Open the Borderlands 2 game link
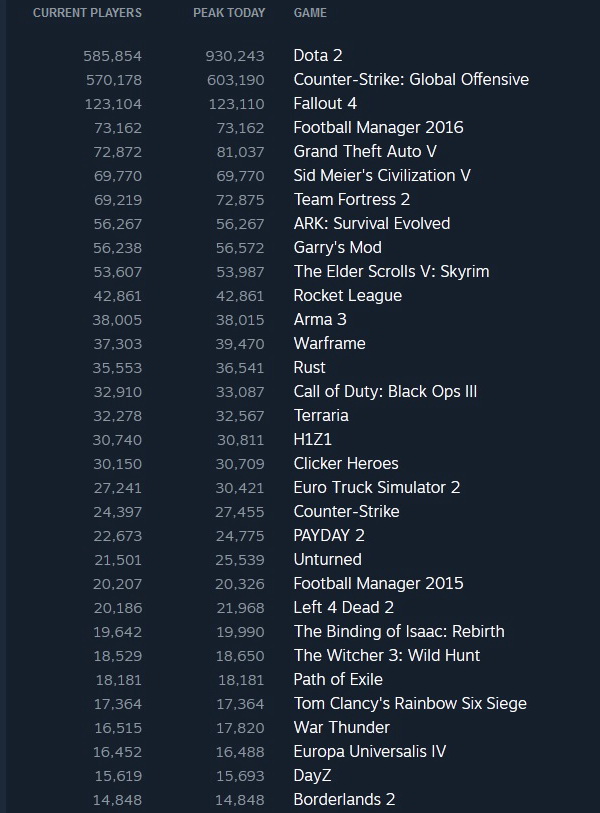Viewport: 600px width, 813px height. [x=345, y=799]
